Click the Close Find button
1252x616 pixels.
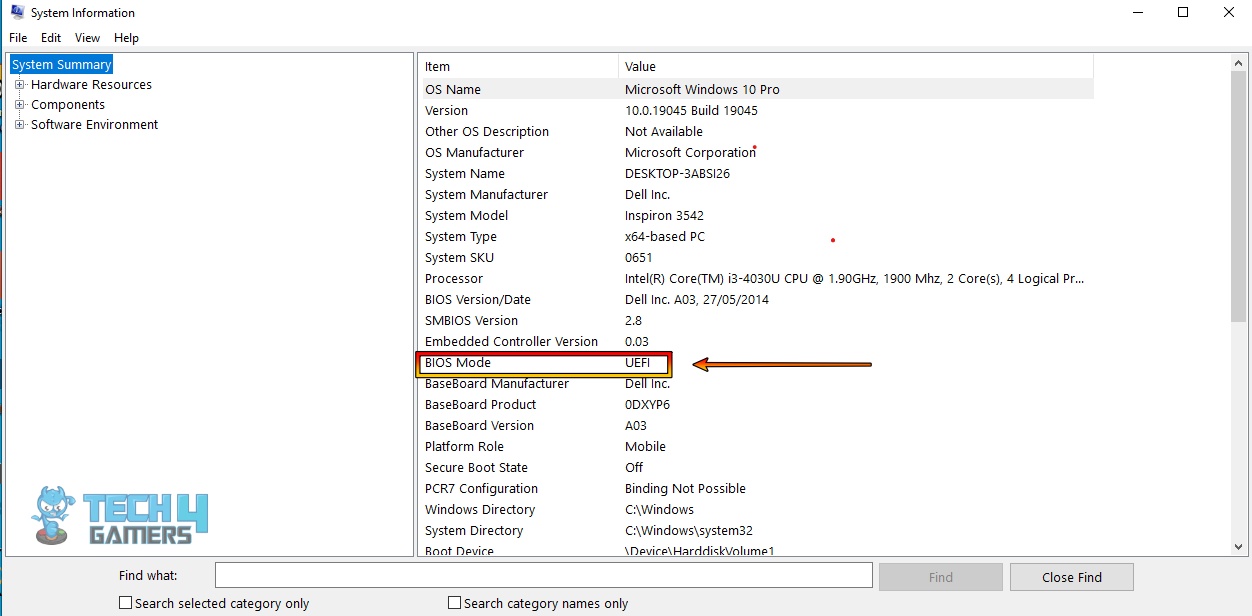tap(1071, 577)
